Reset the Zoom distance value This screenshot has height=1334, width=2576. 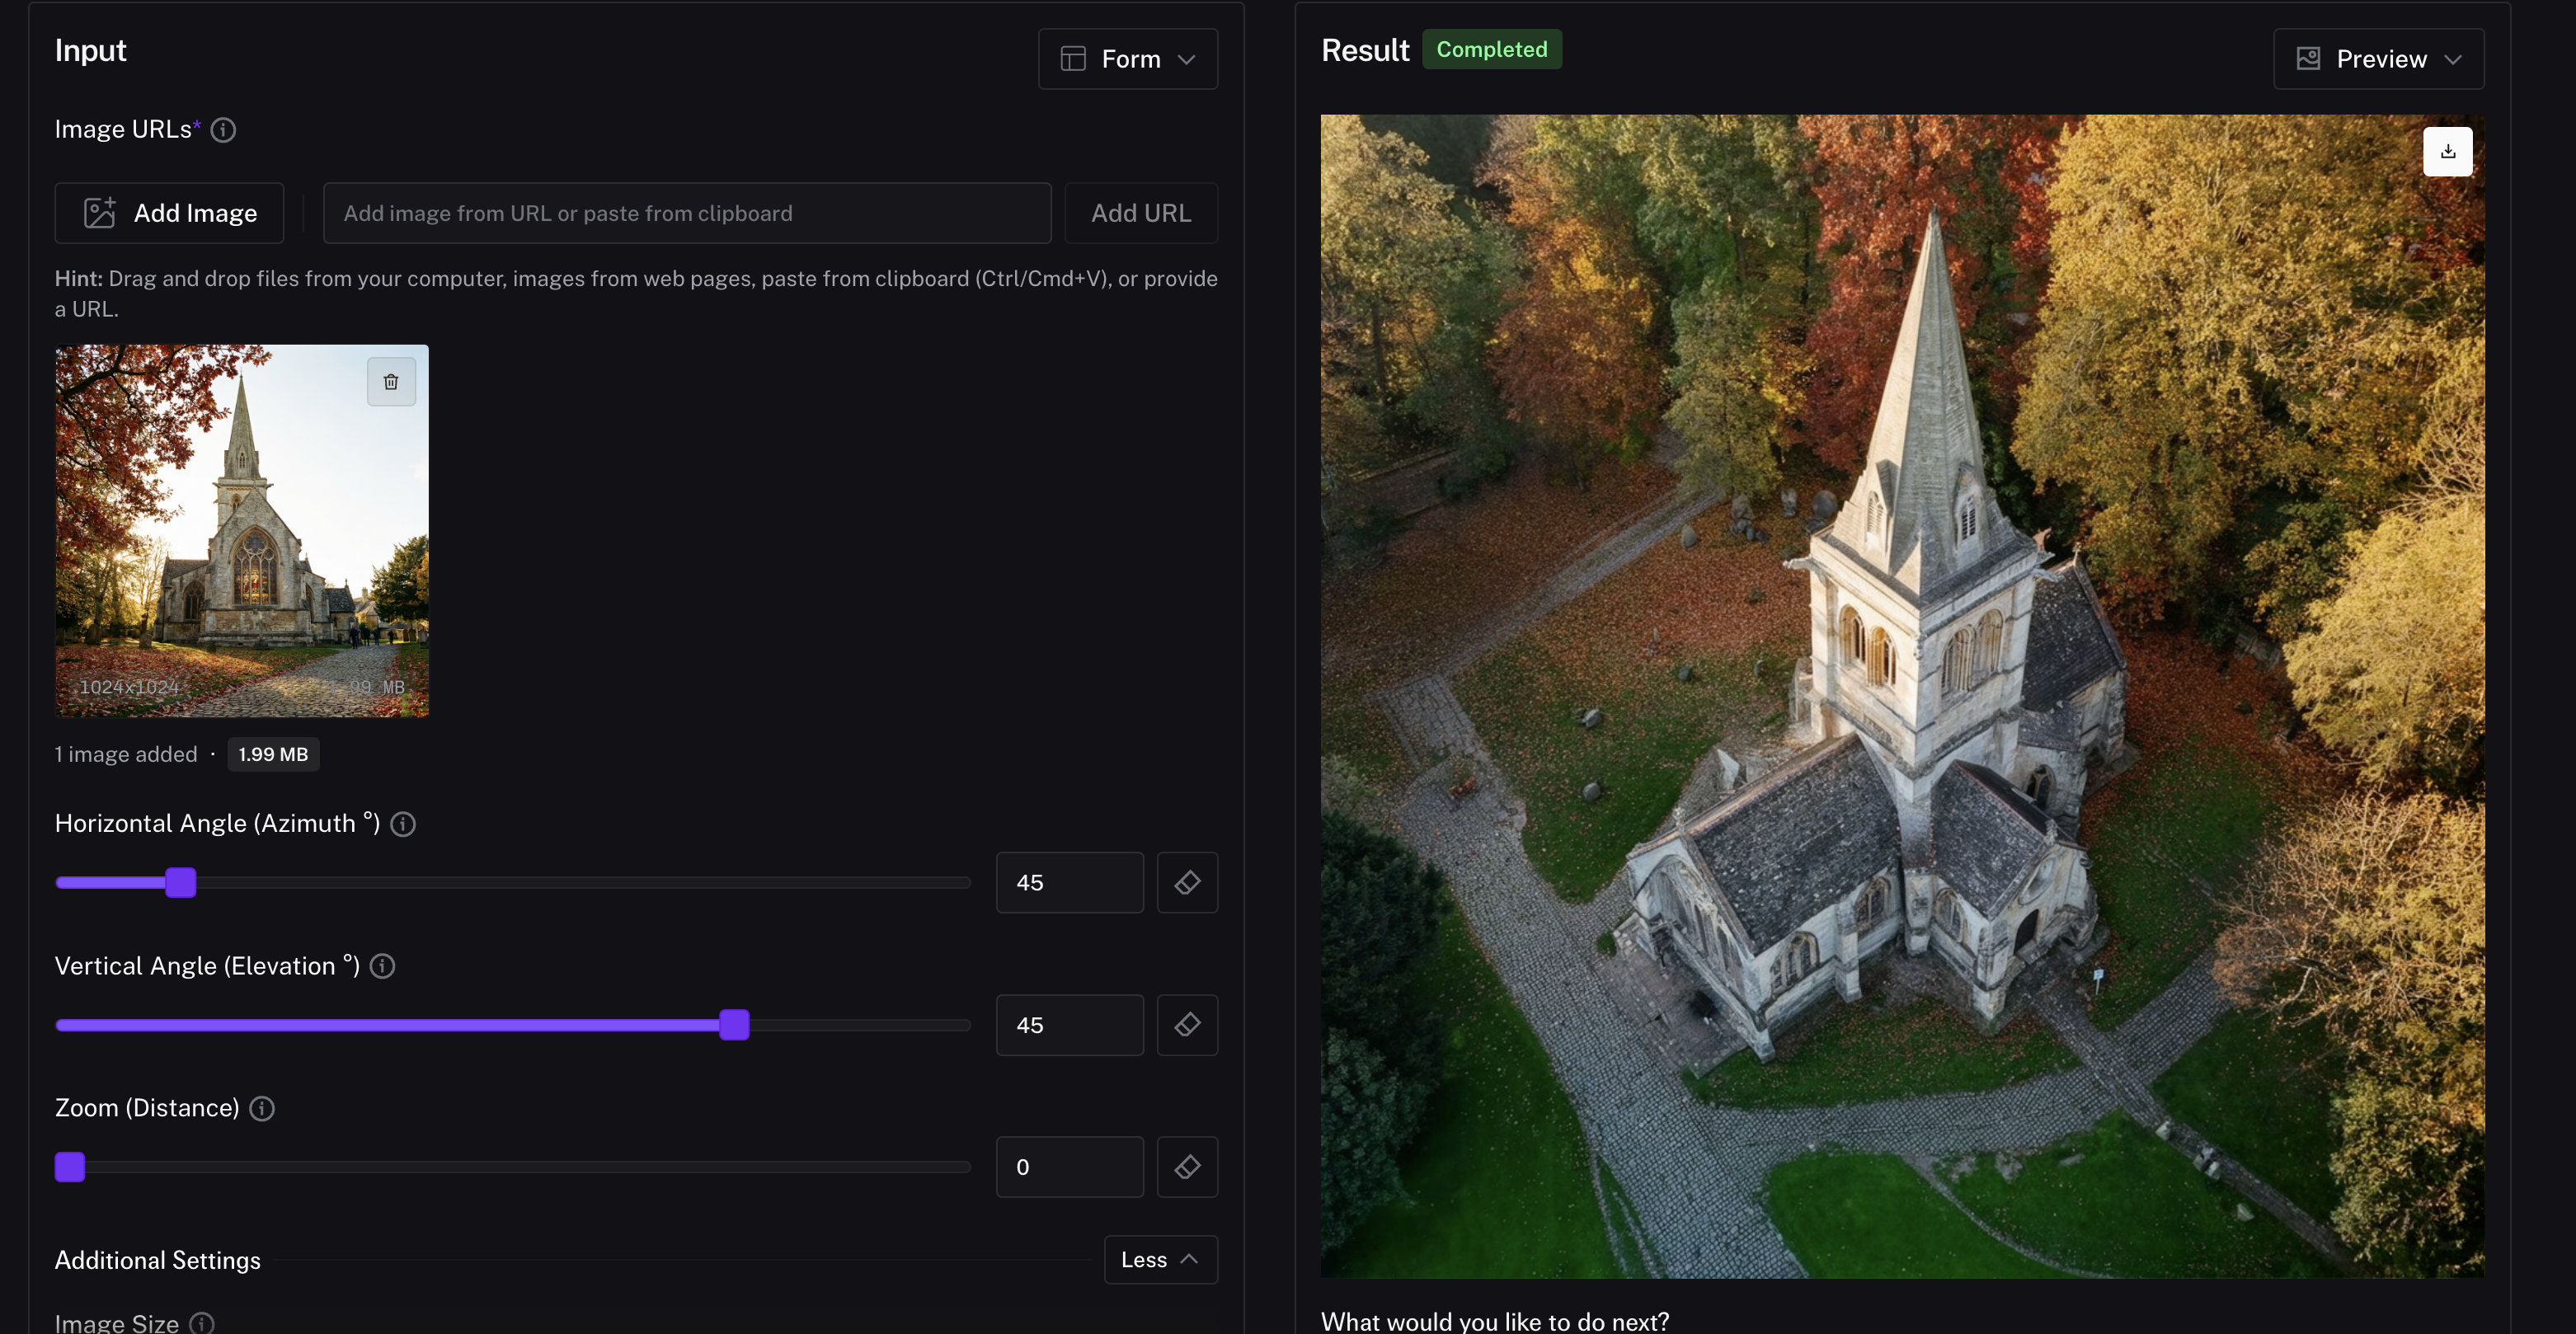click(x=1187, y=1167)
